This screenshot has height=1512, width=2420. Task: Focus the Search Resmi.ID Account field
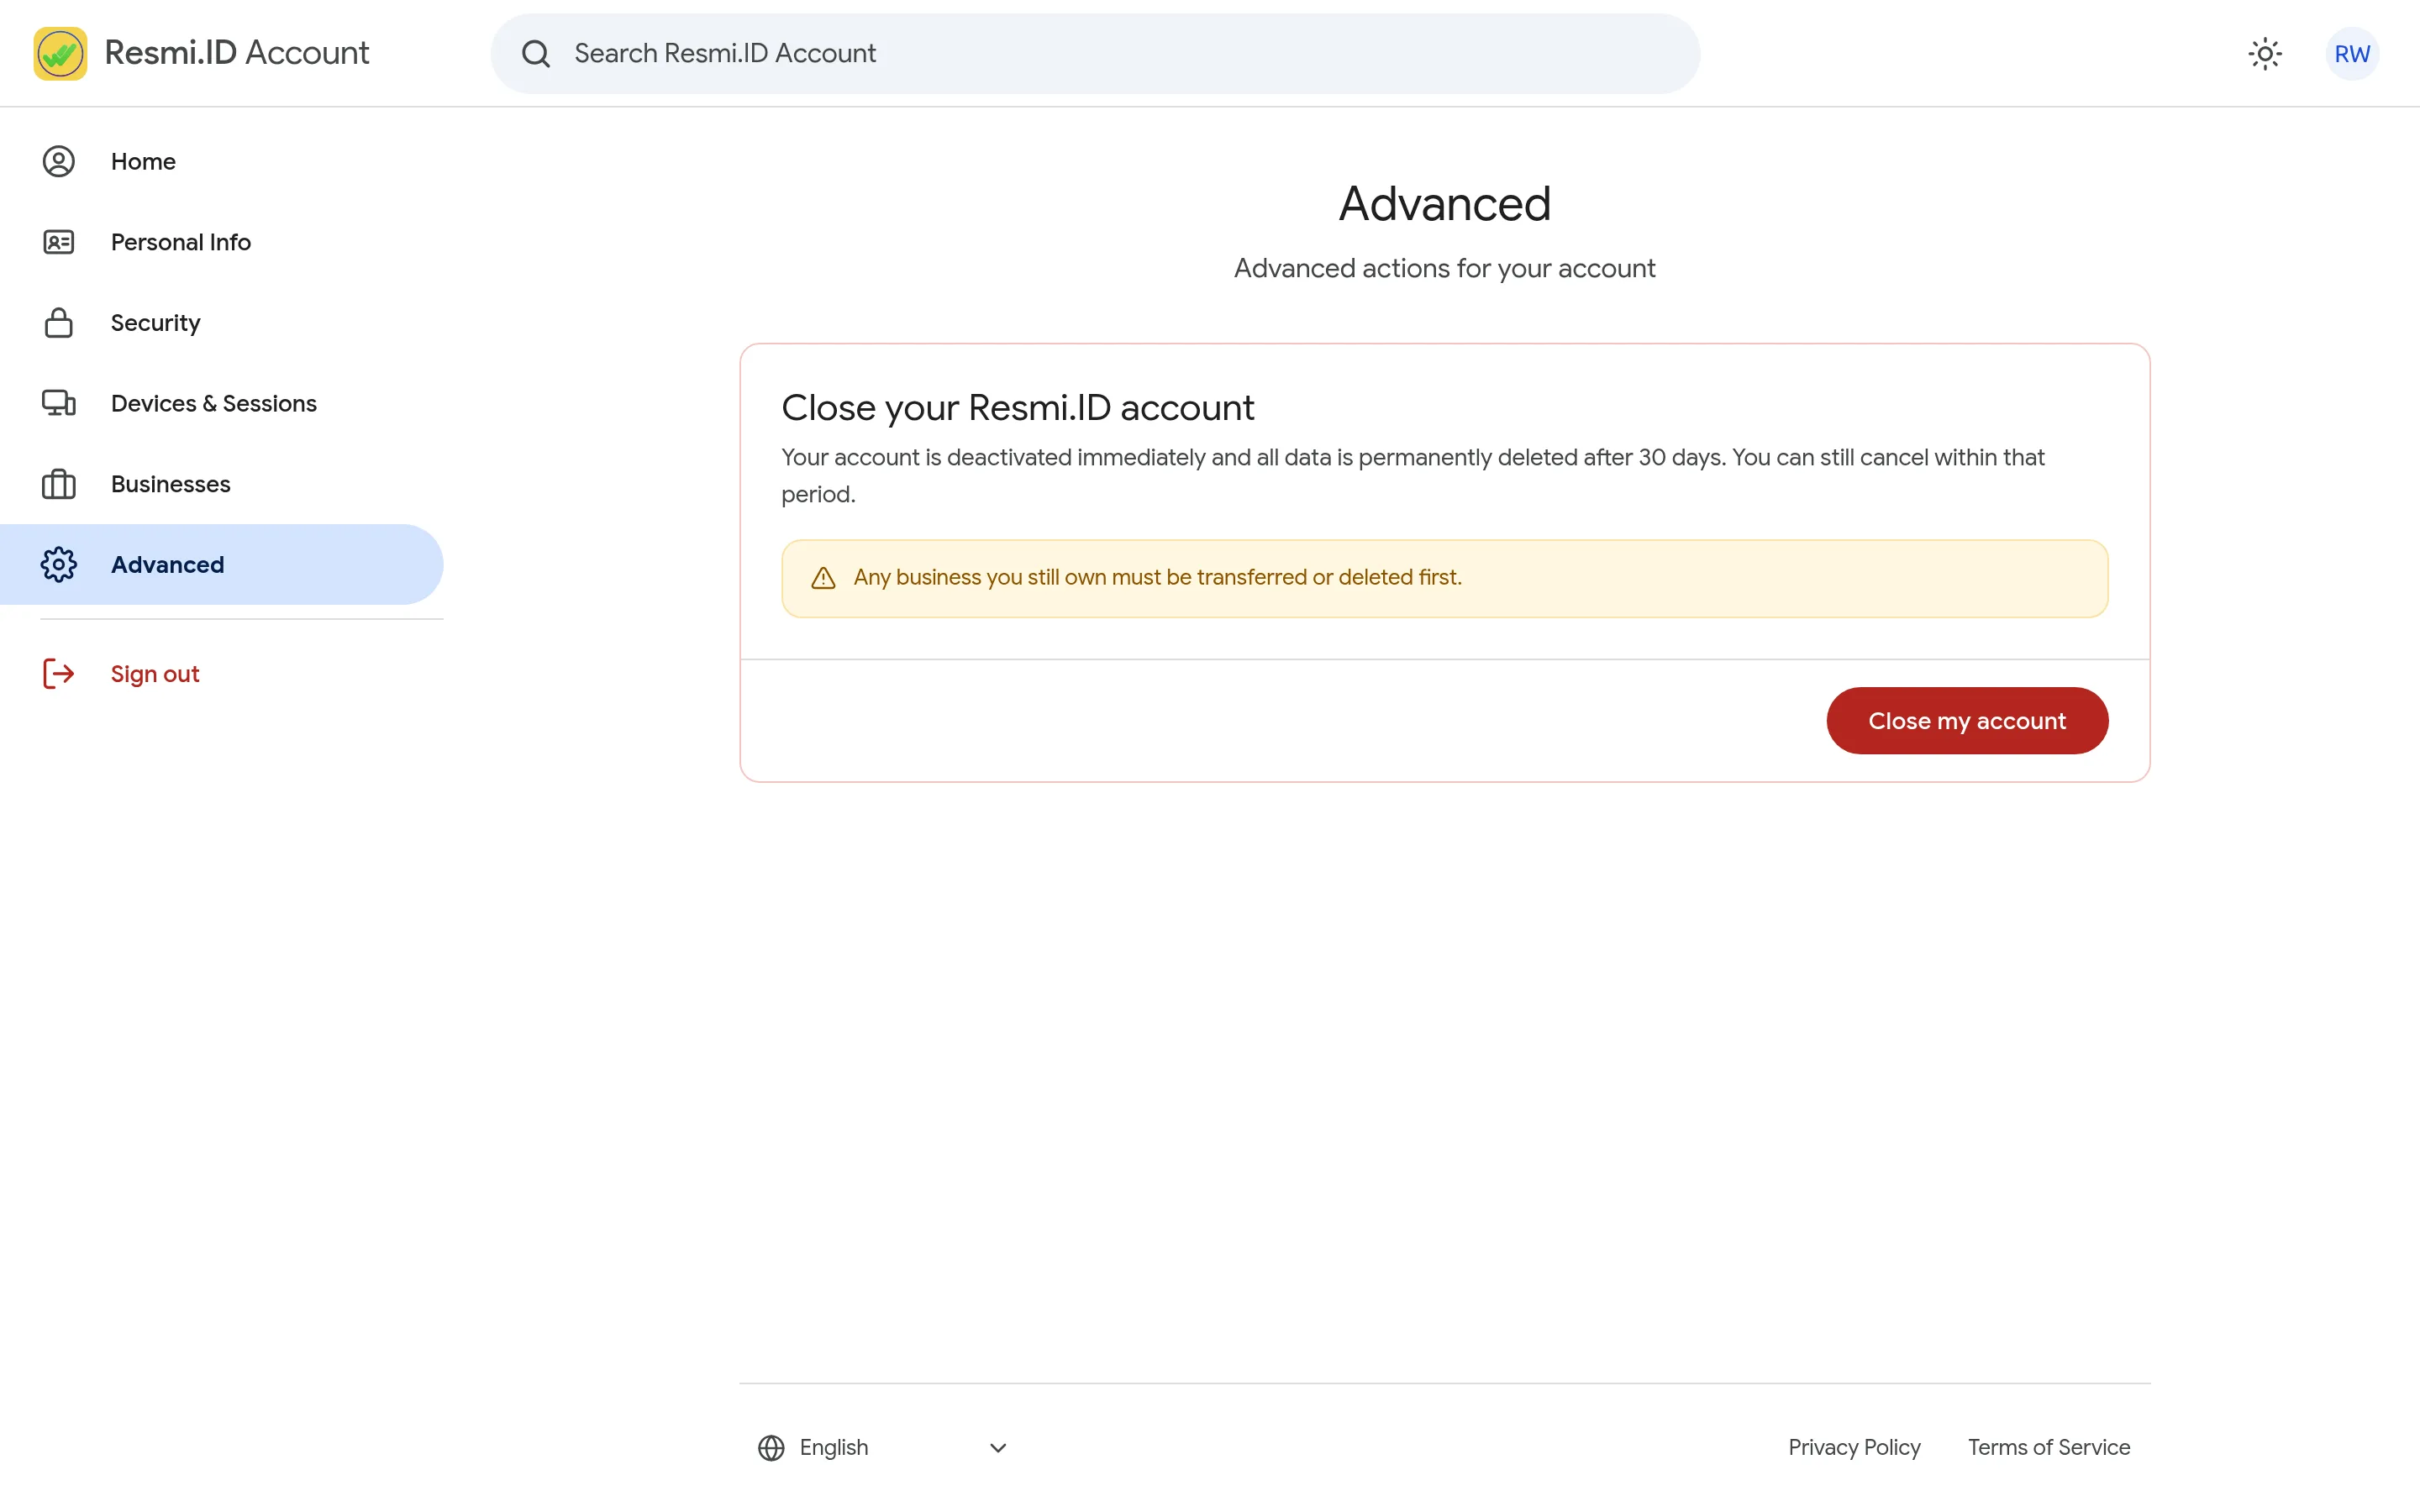point(1095,54)
